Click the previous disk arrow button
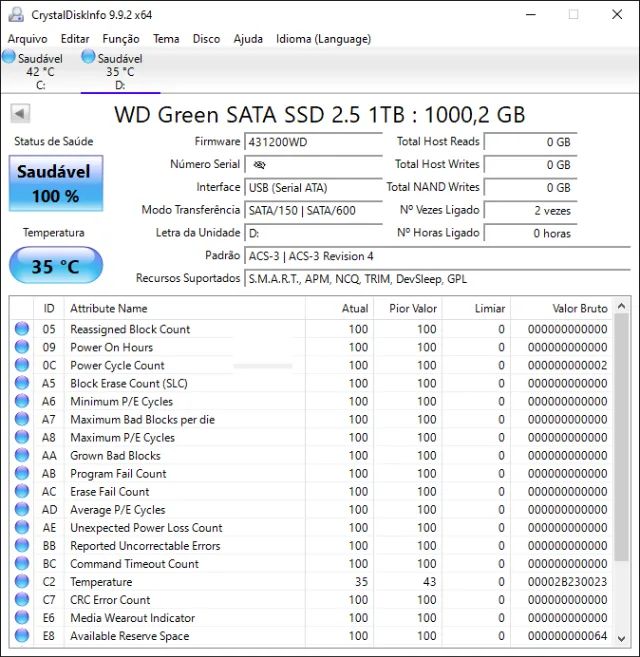This screenshot has width=640, height=657. click(20, 114)
